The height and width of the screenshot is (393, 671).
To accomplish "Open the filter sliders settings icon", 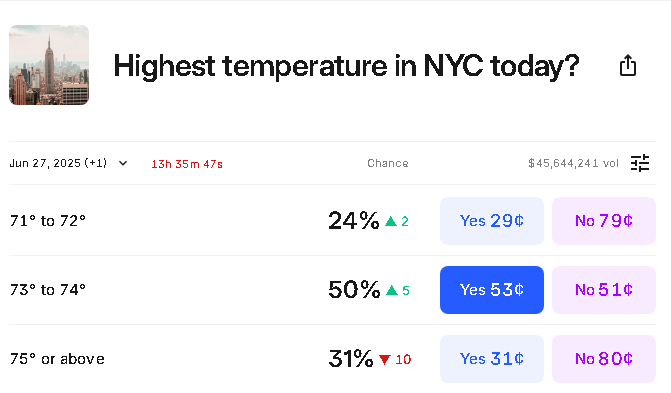I will pyautogui.click(x=640, y=163).
